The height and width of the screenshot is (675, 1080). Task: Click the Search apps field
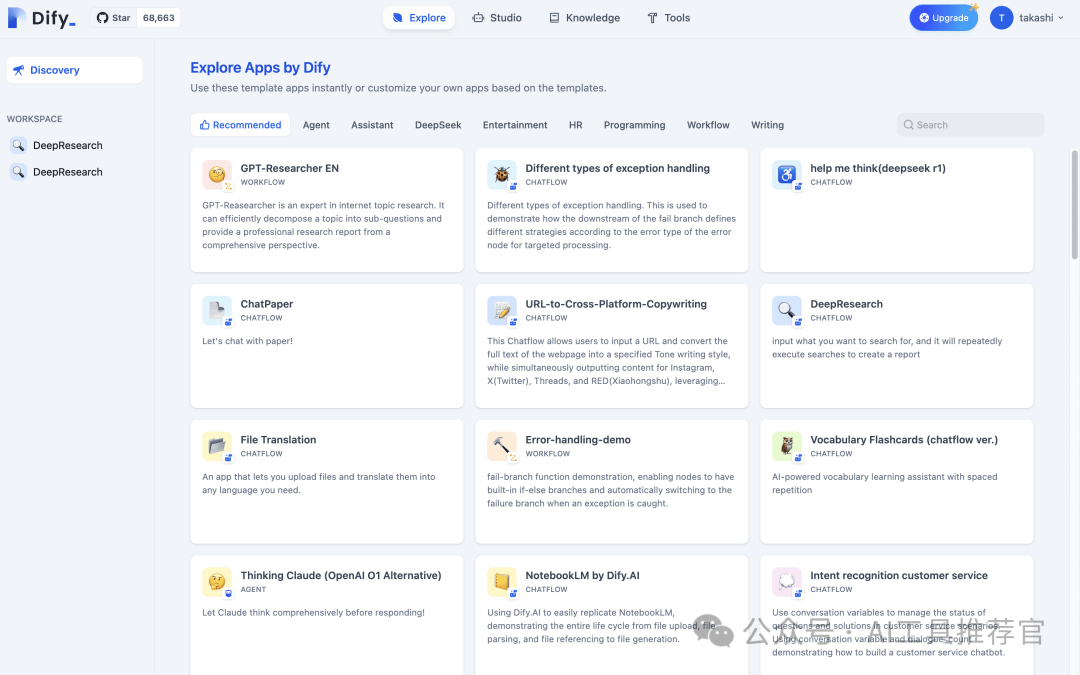click(x=970, y=125)
